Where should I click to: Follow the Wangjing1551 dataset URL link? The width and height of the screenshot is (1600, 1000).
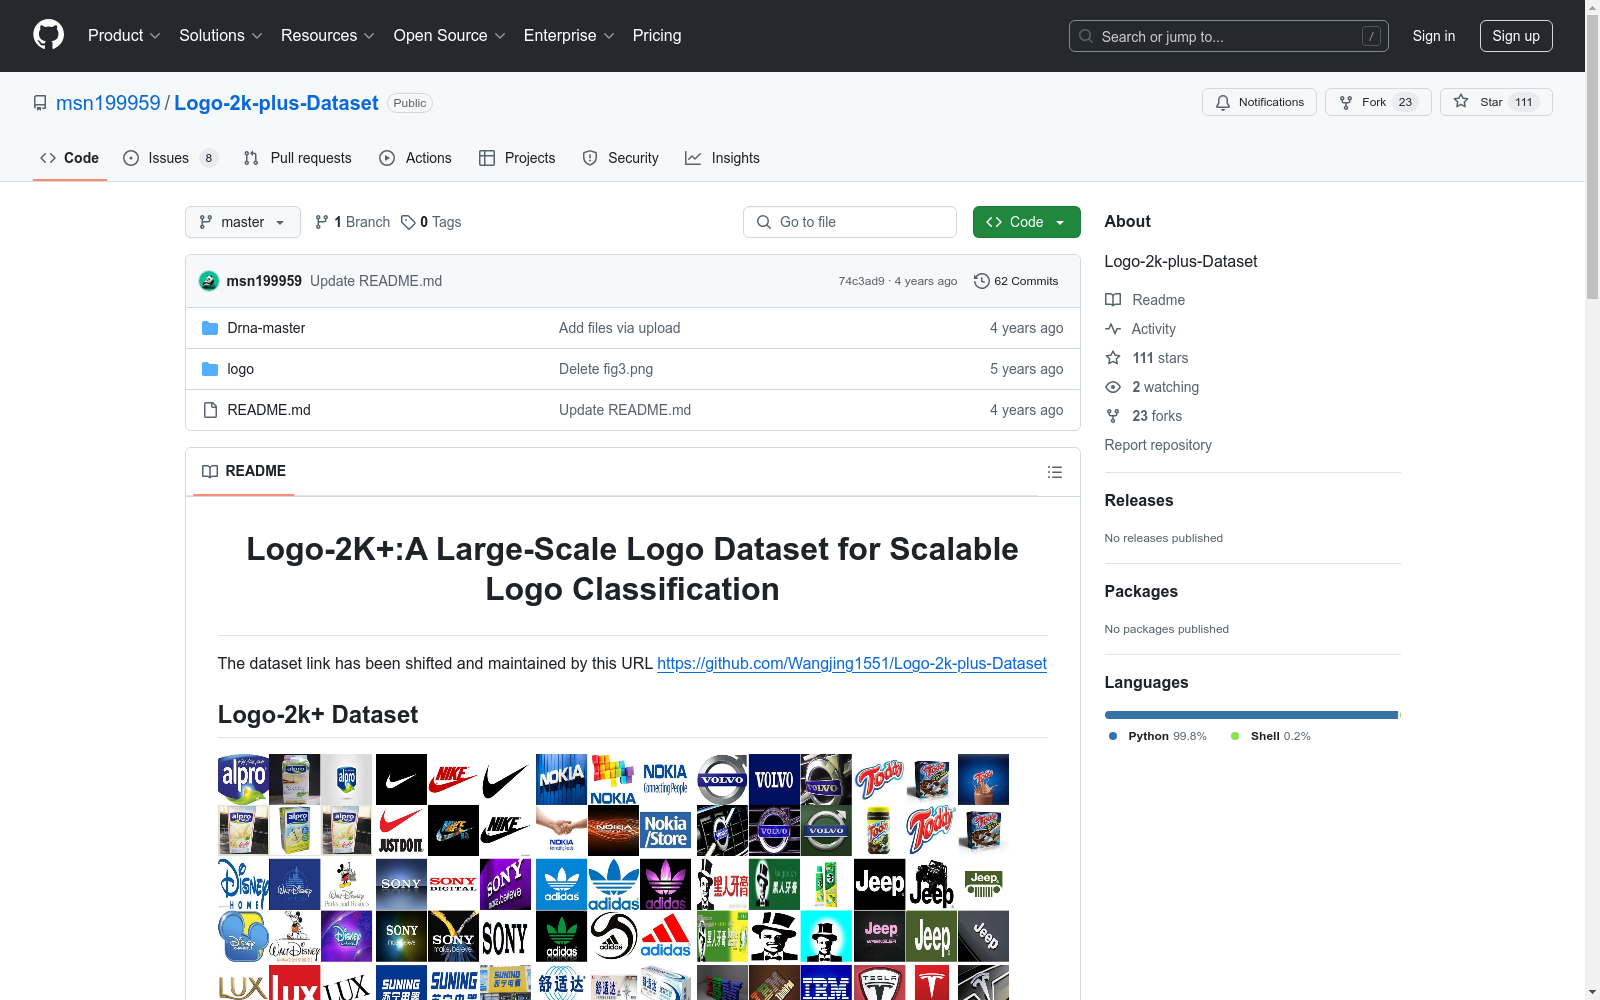[852, 663]
